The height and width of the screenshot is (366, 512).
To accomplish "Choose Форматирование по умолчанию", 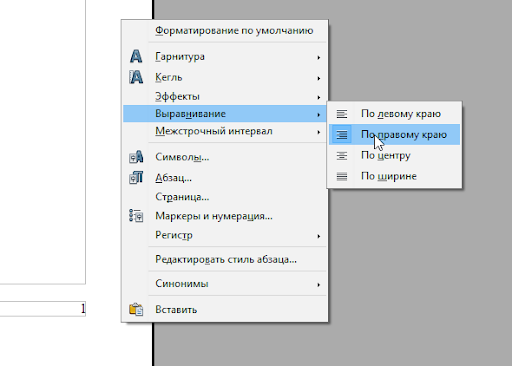I will click(x=225, y=31).
